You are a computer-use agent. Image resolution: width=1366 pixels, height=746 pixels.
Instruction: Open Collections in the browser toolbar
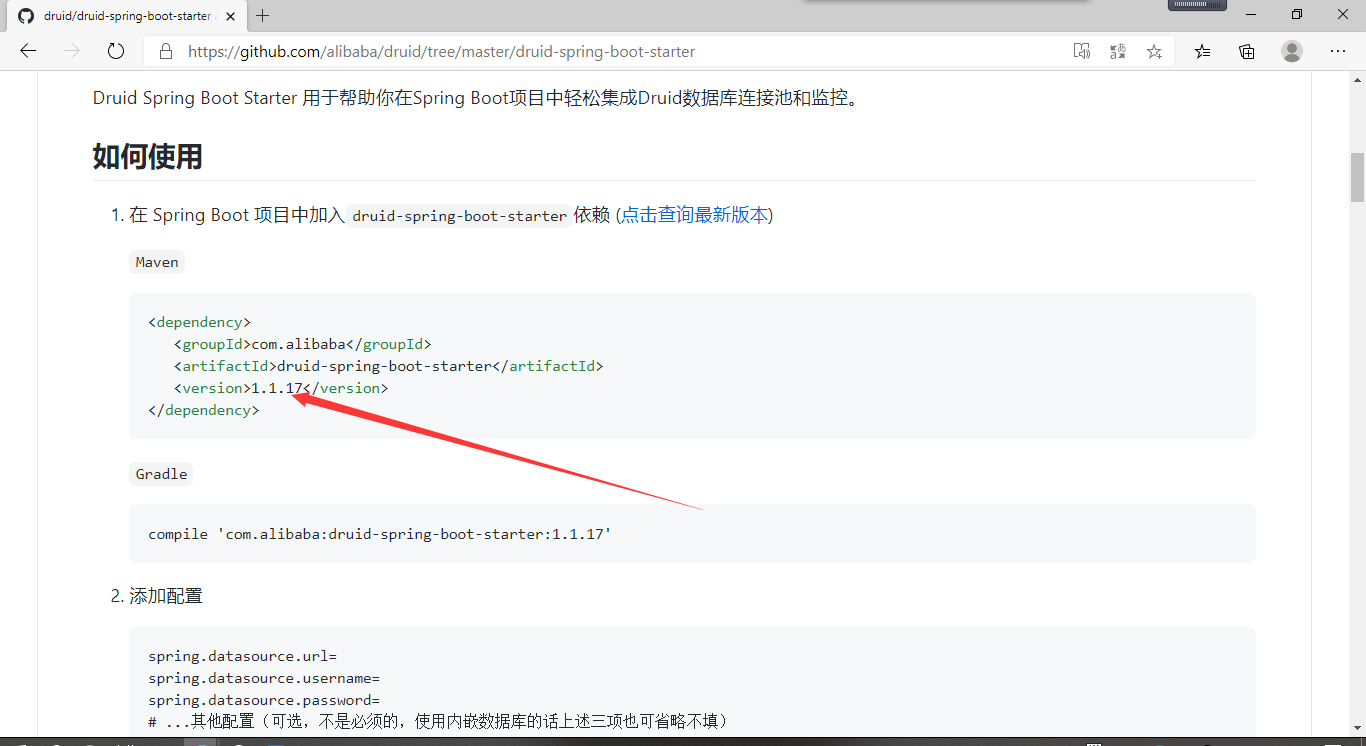pyautogui.click(x=1246, y=51)
